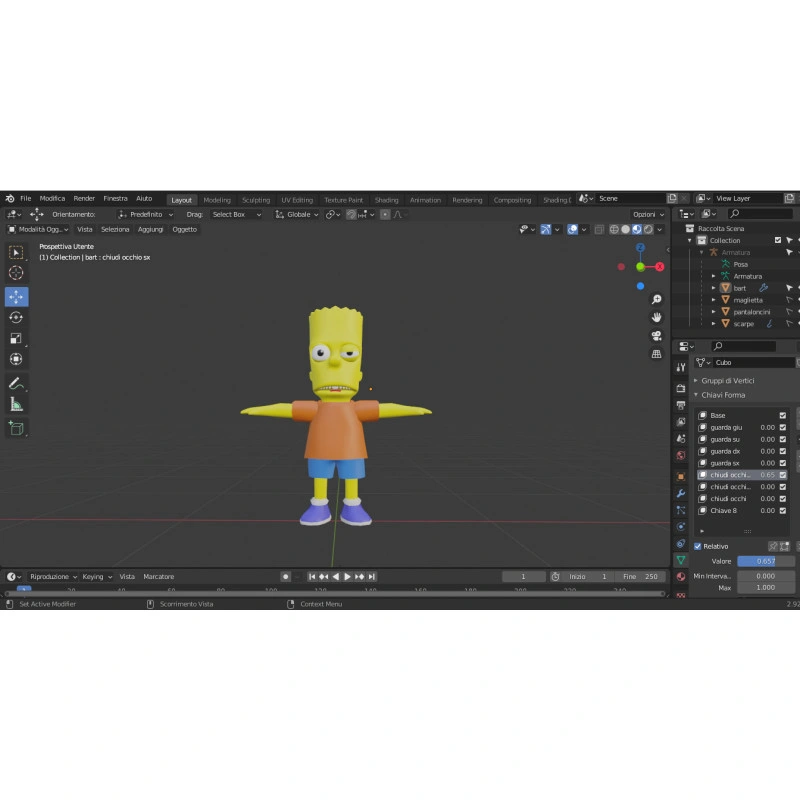800x800 pixels.
Task: Open the Predefinito orientation dropdown
Action: 145,215
